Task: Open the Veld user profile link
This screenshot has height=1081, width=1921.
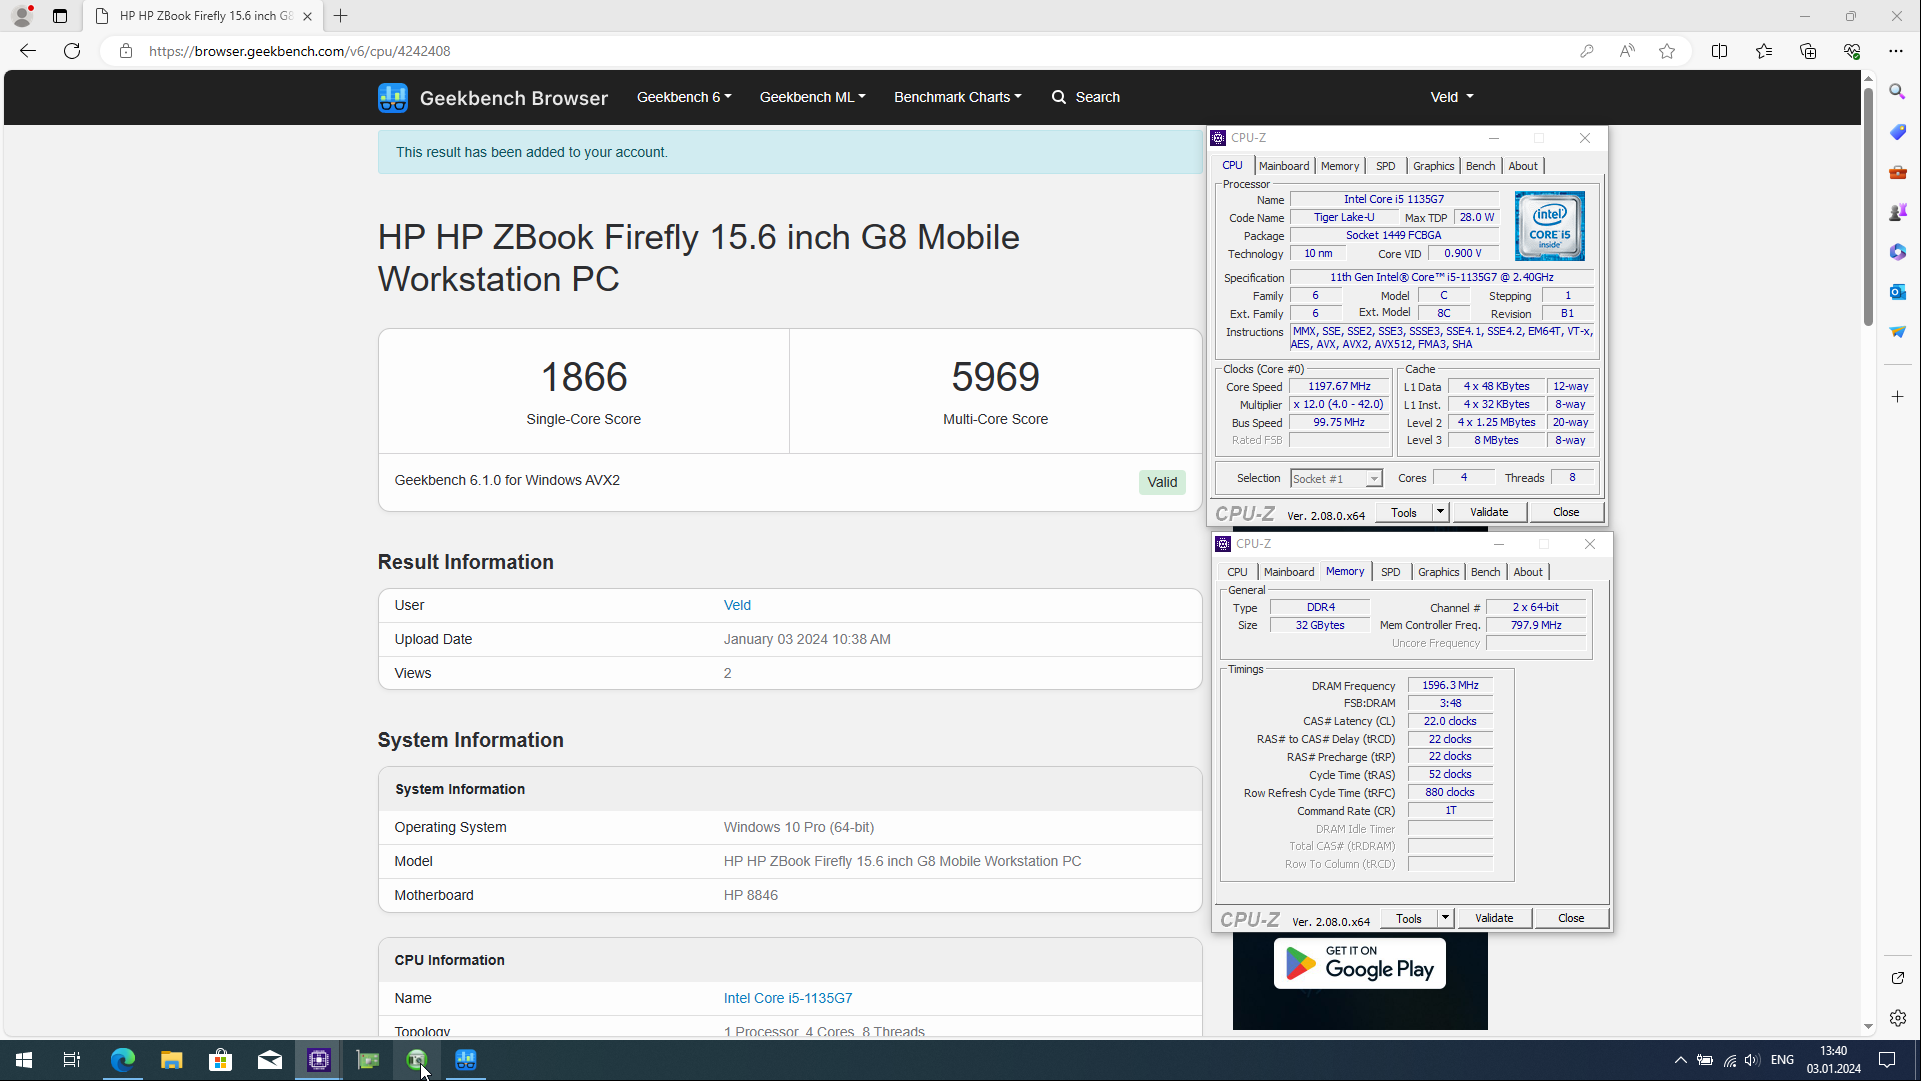Action: pyautogui.click(x=737, y=605)
